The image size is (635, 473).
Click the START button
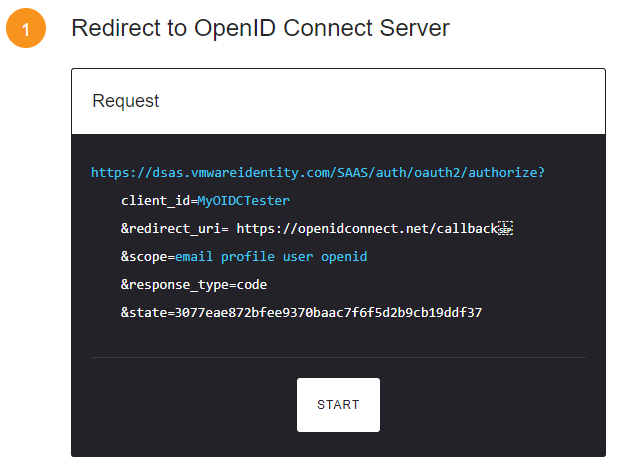[x=338, y=405]
